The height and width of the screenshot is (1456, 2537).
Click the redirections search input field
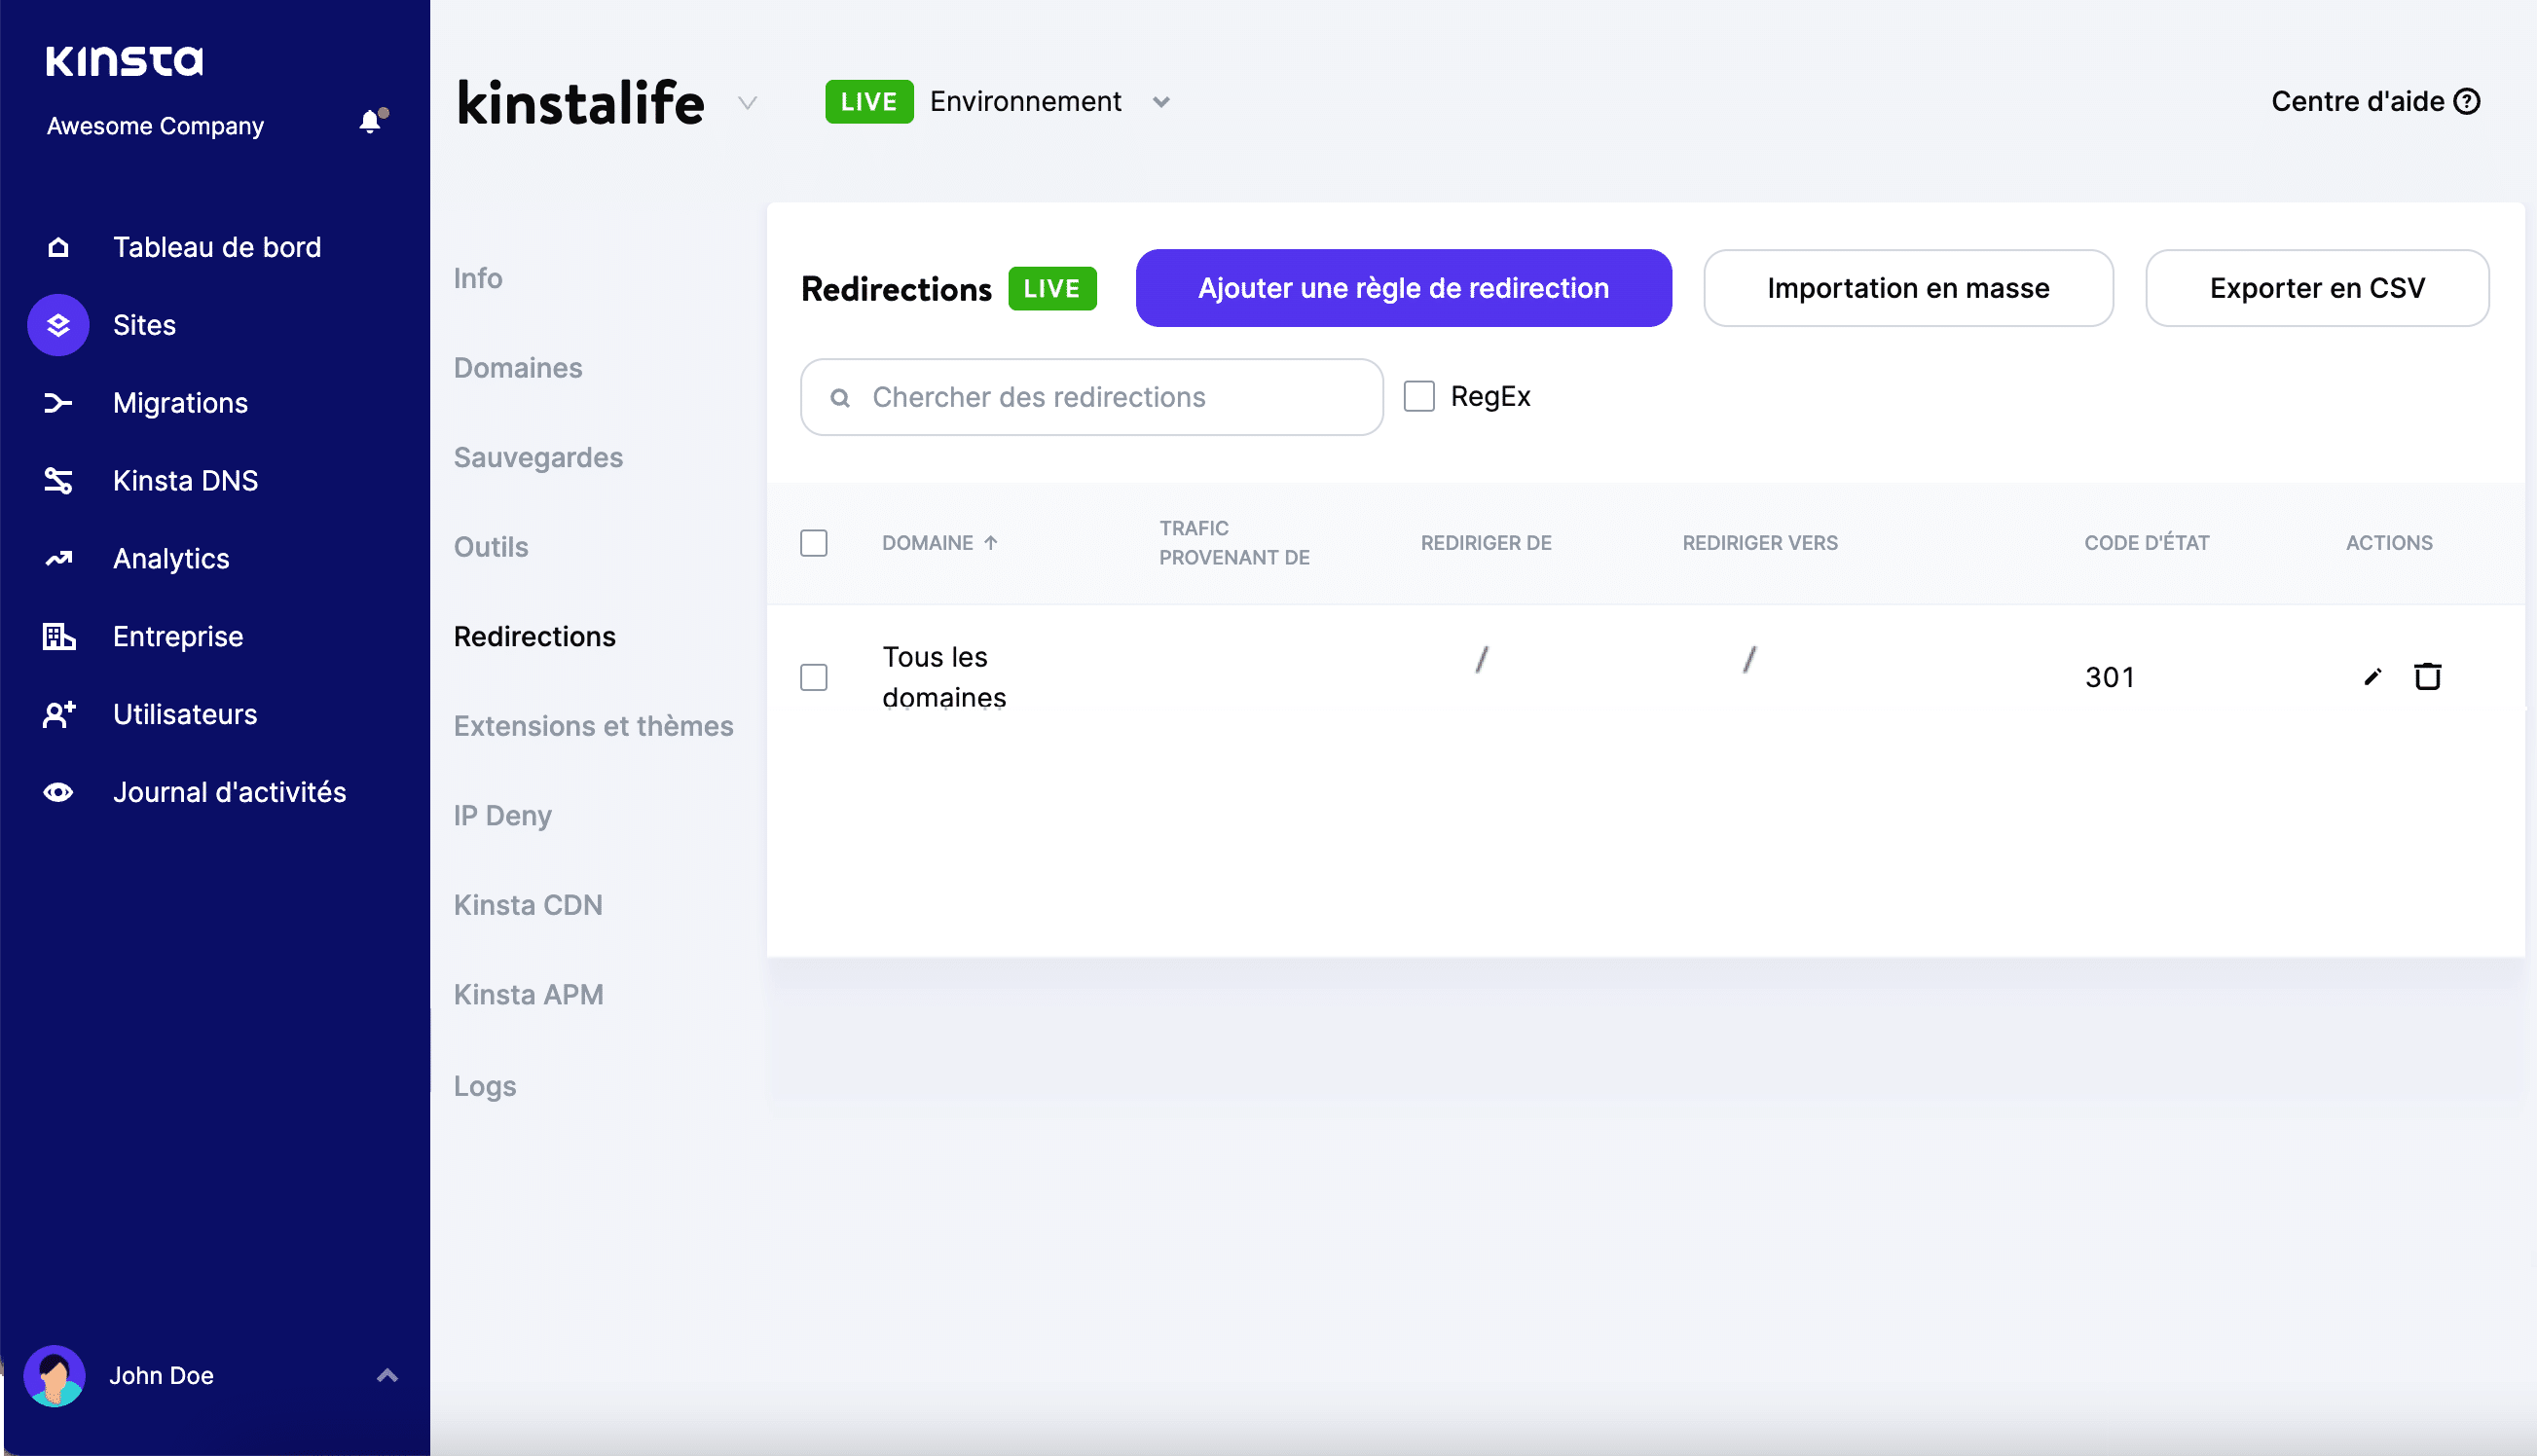(x=1092, y=397)
